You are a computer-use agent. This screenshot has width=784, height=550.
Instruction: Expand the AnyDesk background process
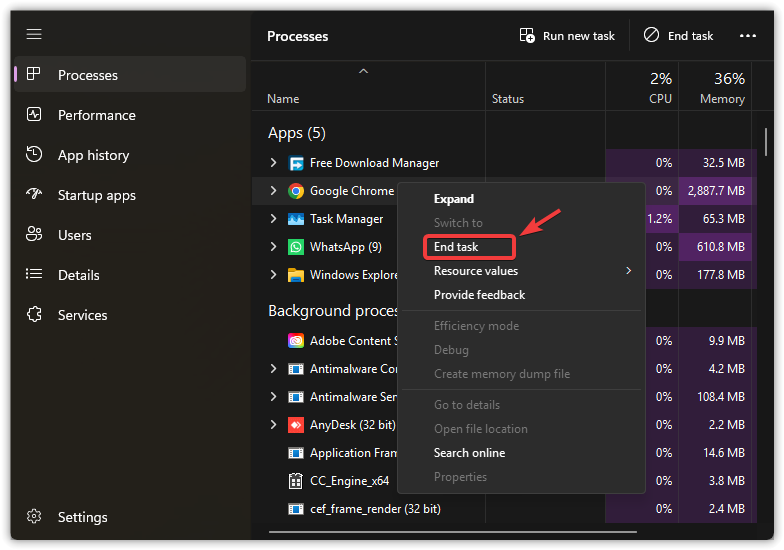click(x=274, y=425)
